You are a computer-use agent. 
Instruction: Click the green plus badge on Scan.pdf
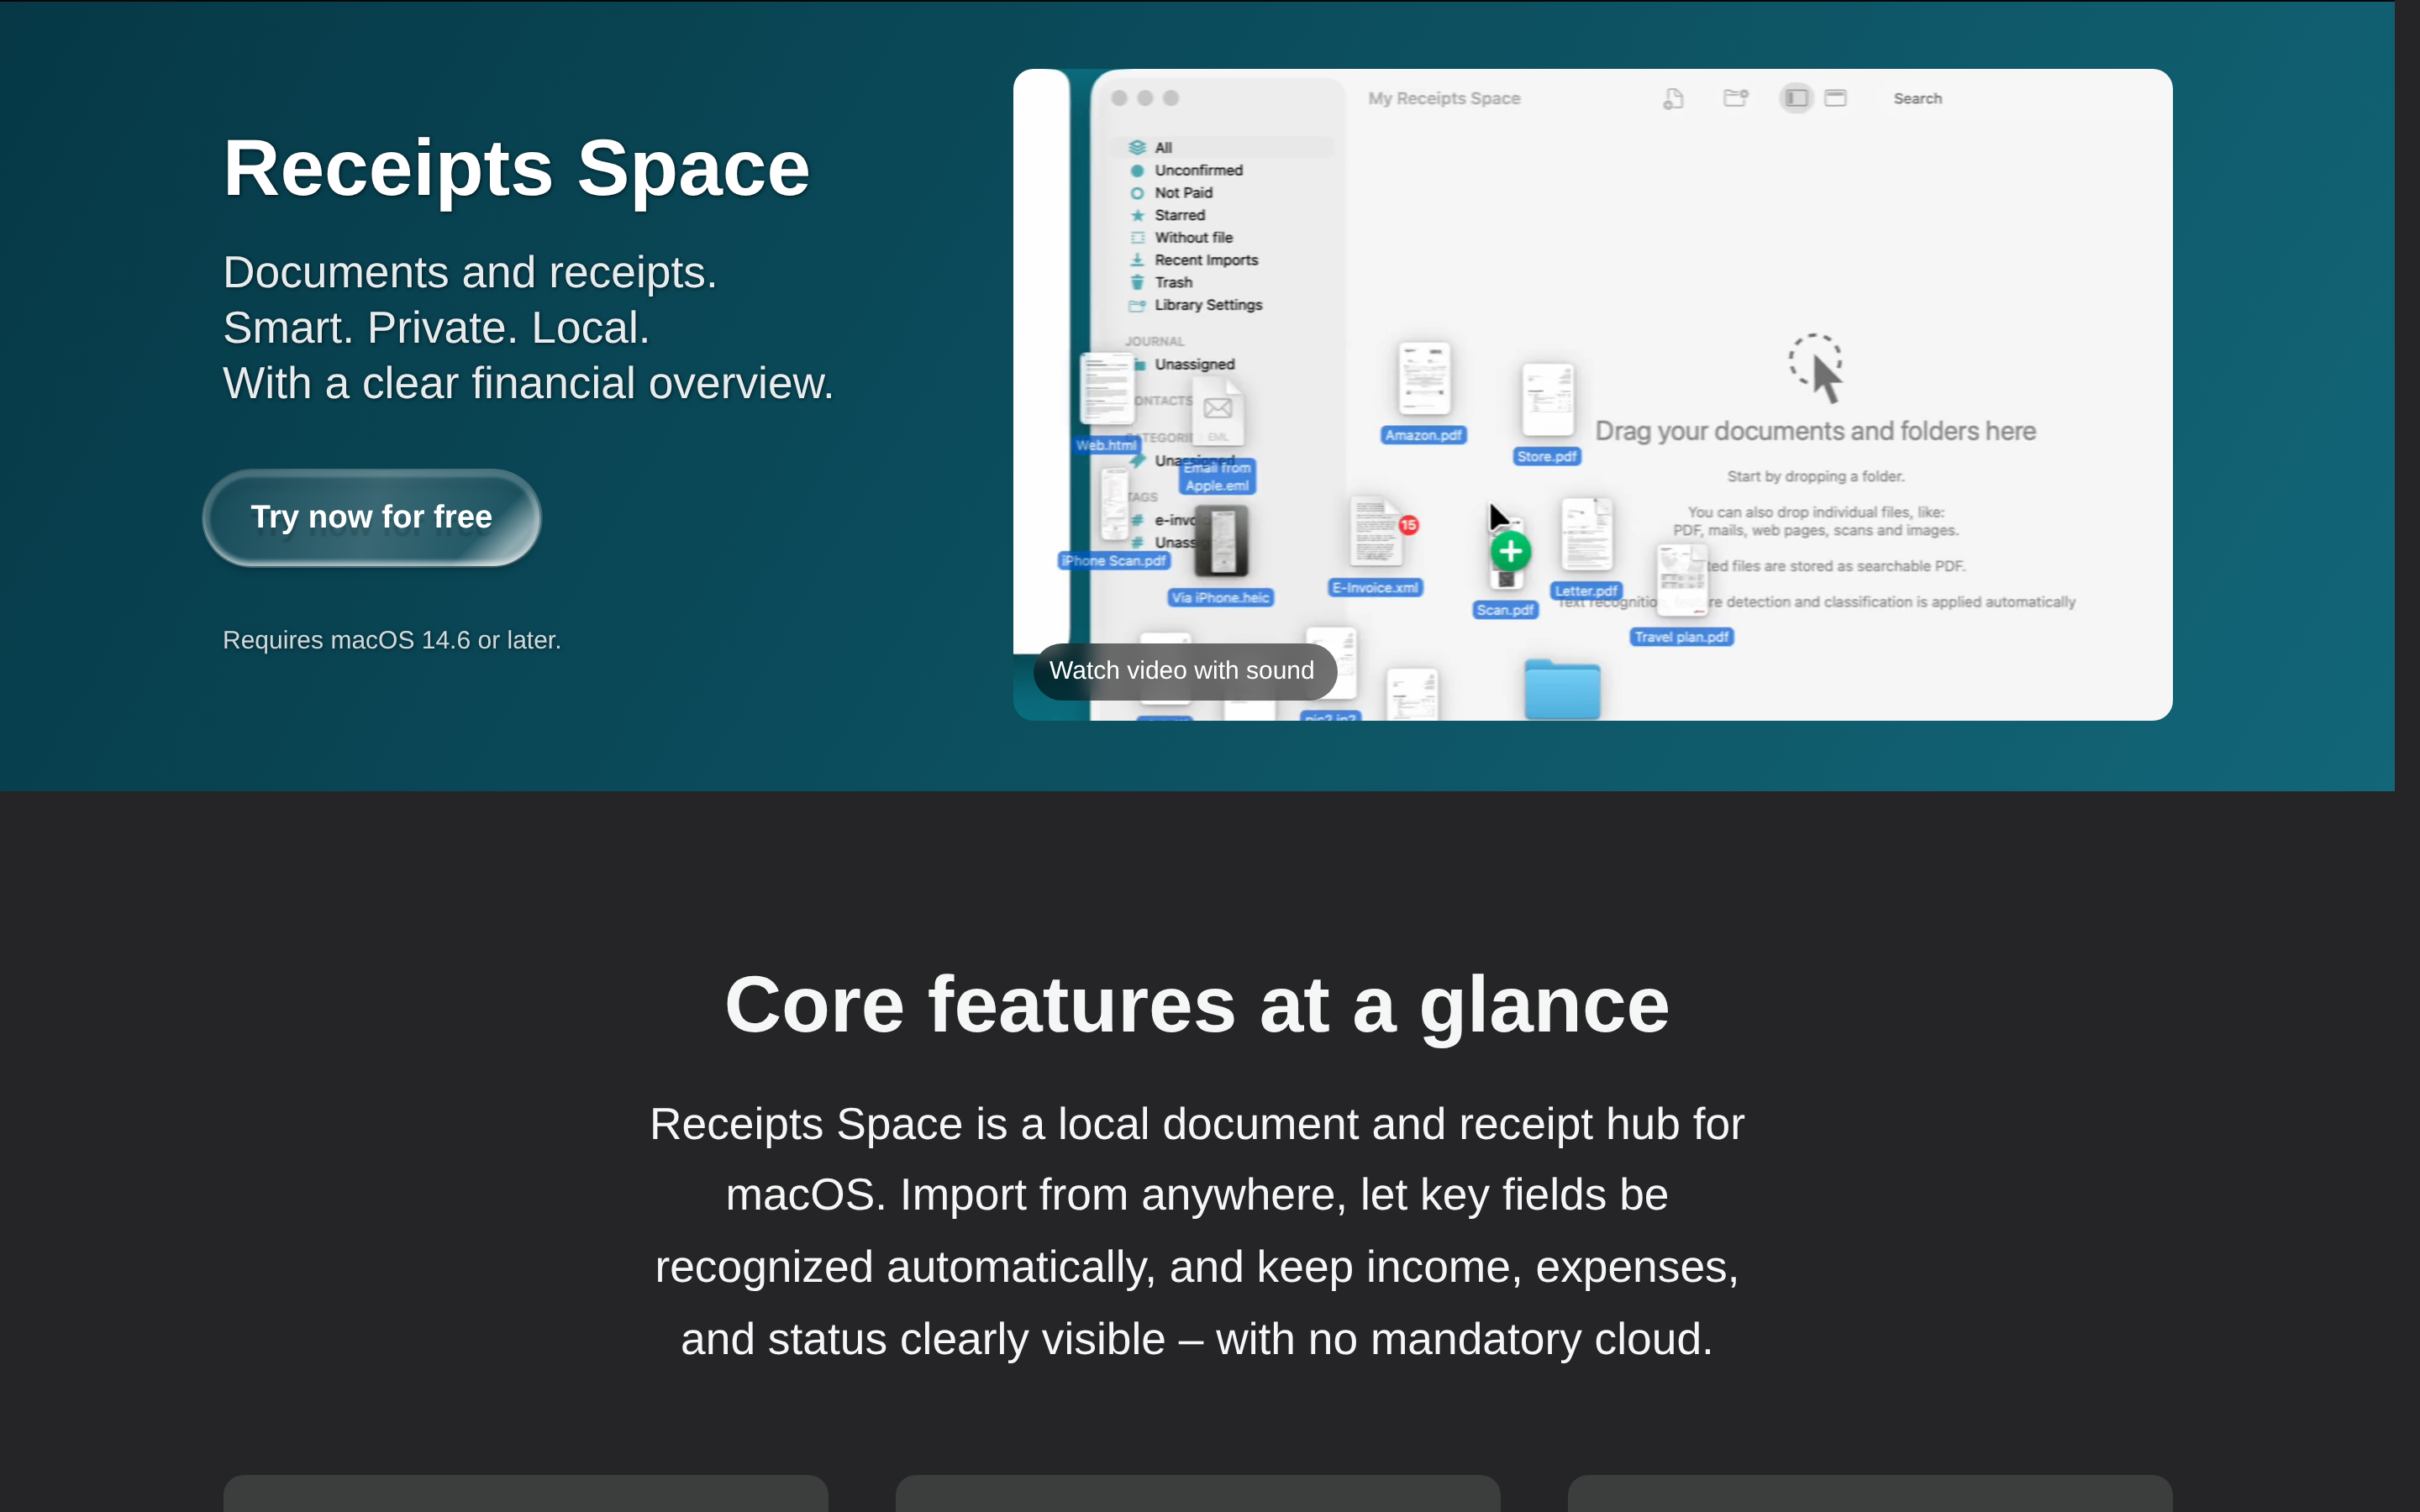tap(1510, 551)
